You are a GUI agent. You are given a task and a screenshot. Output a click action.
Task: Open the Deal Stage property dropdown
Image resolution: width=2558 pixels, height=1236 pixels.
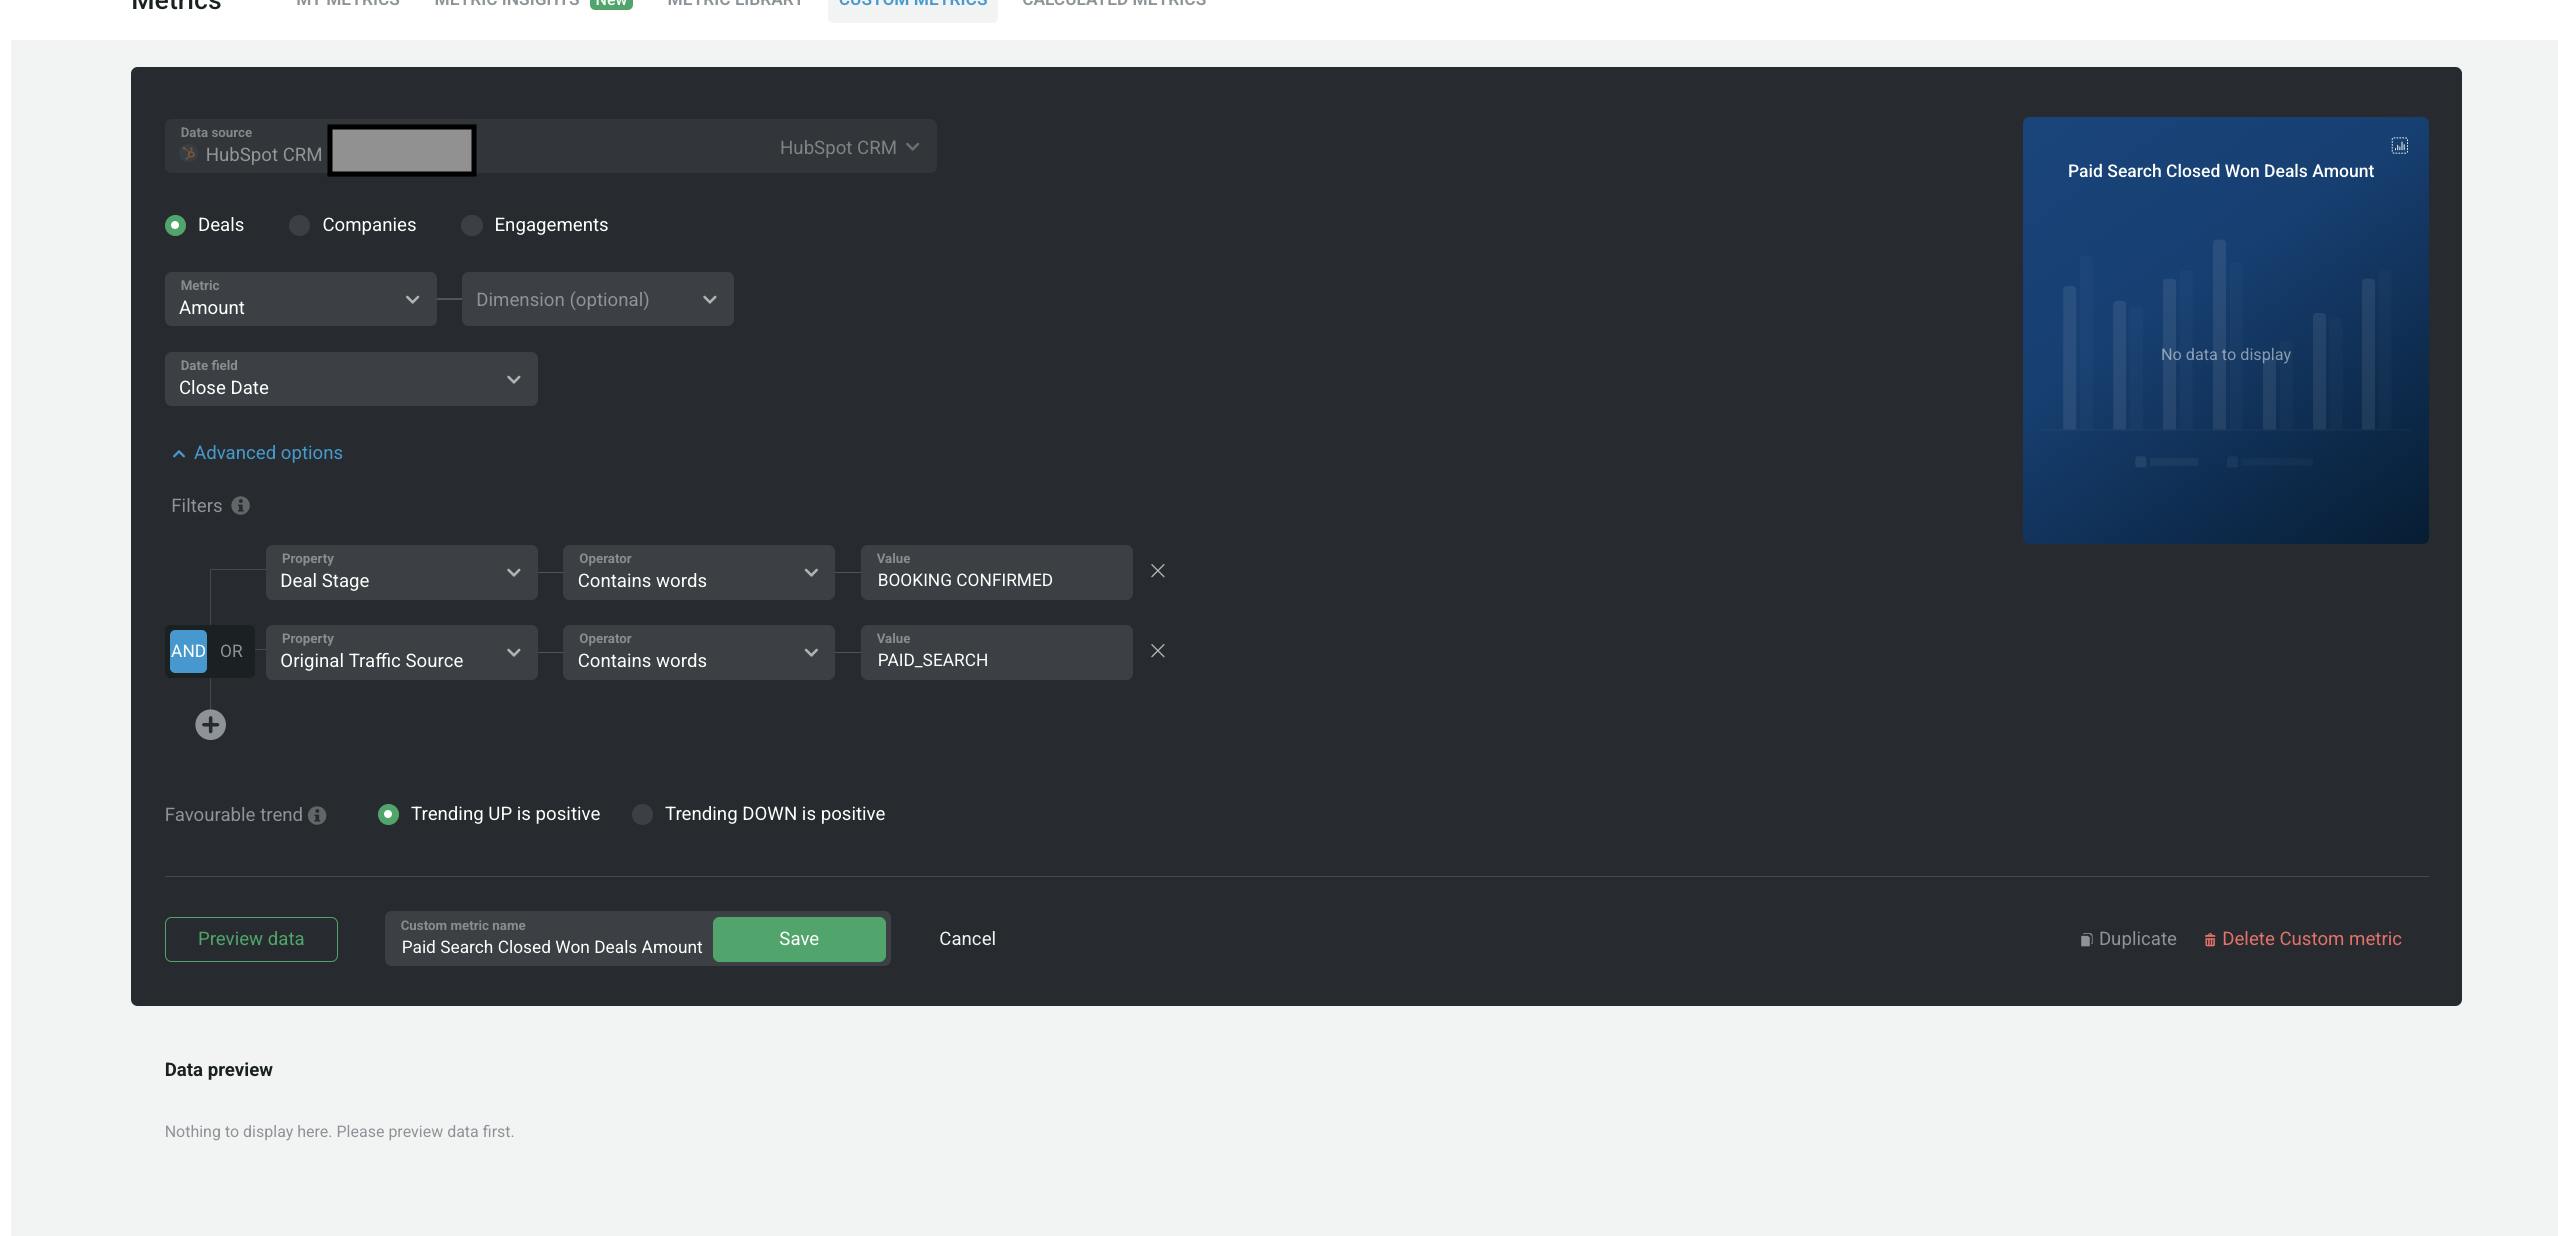tap(401, 572)
